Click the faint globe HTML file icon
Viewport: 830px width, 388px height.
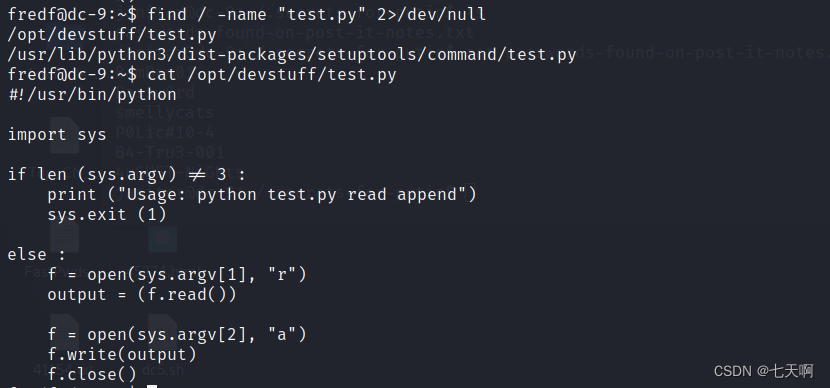(163, 238)
